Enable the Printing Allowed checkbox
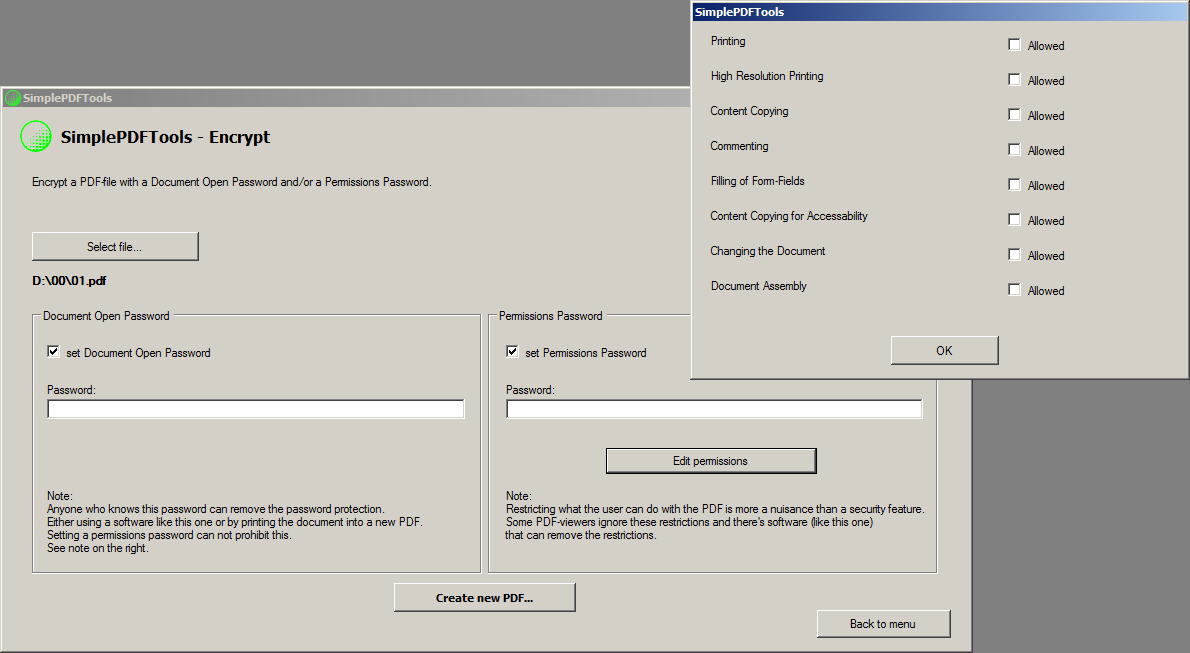This screenshot has width=1190, height=653. click(x=1014, y=45)
